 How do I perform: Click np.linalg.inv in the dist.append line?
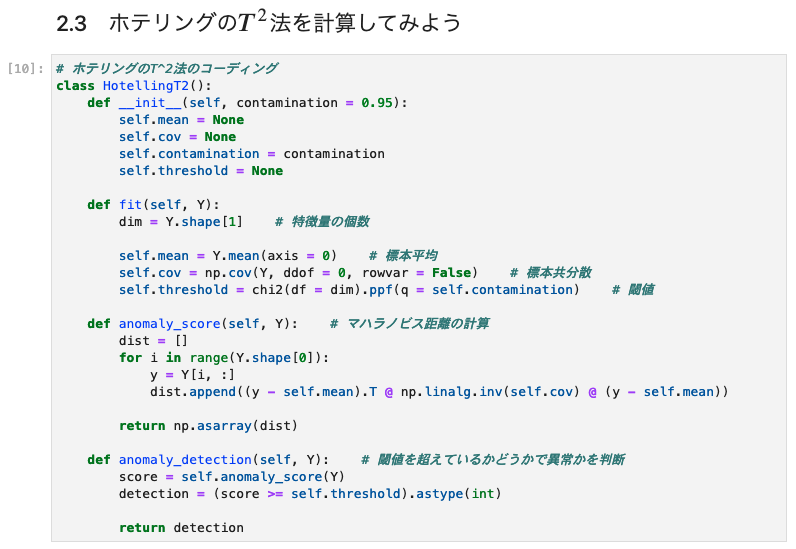pos(452,392)
